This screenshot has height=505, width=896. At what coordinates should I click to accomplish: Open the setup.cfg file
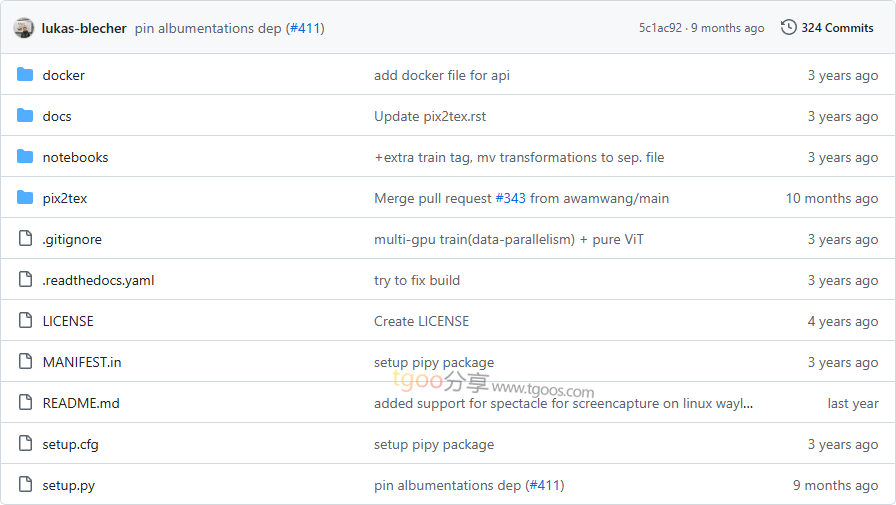pyautogui.click(x=68, y=444)
